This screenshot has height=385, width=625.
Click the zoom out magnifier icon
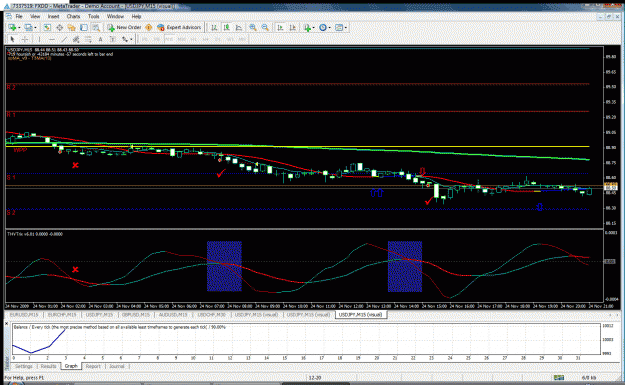(x=265, y=28)
